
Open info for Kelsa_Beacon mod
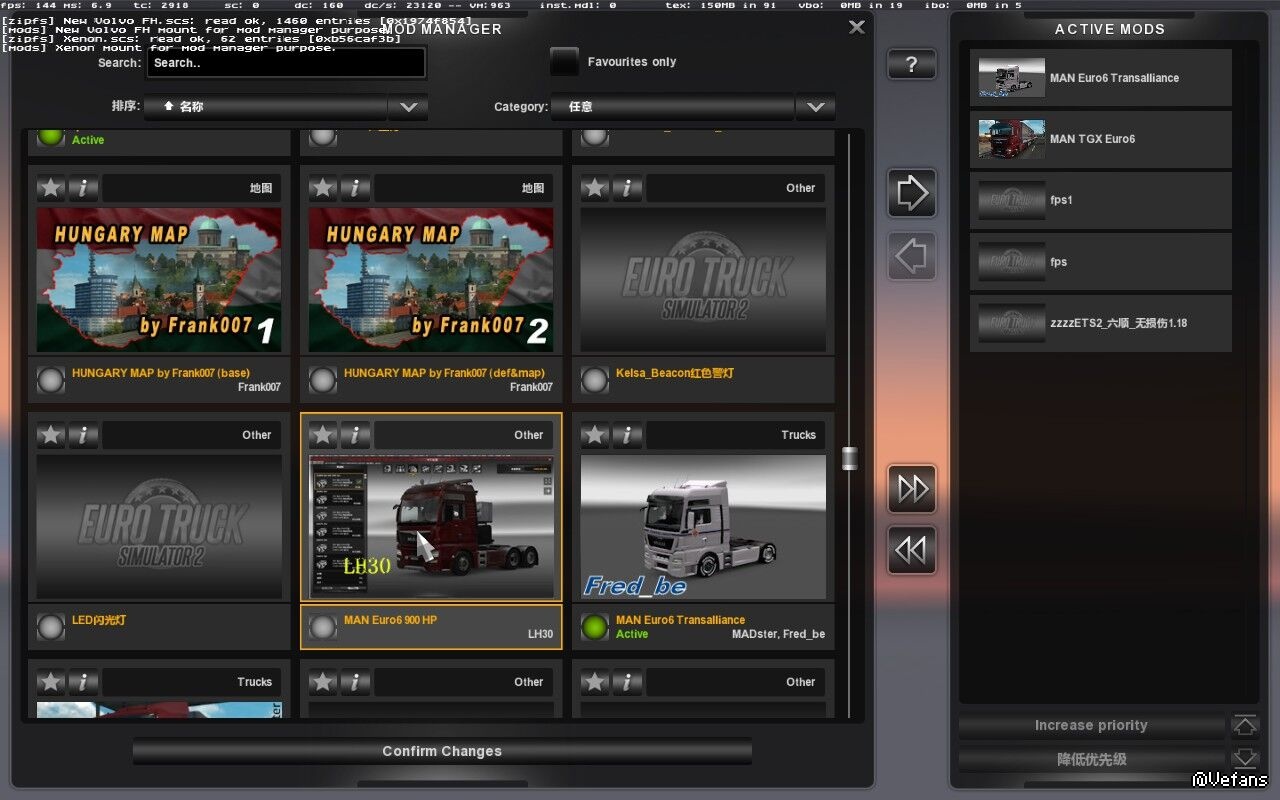tap(627, 188)
